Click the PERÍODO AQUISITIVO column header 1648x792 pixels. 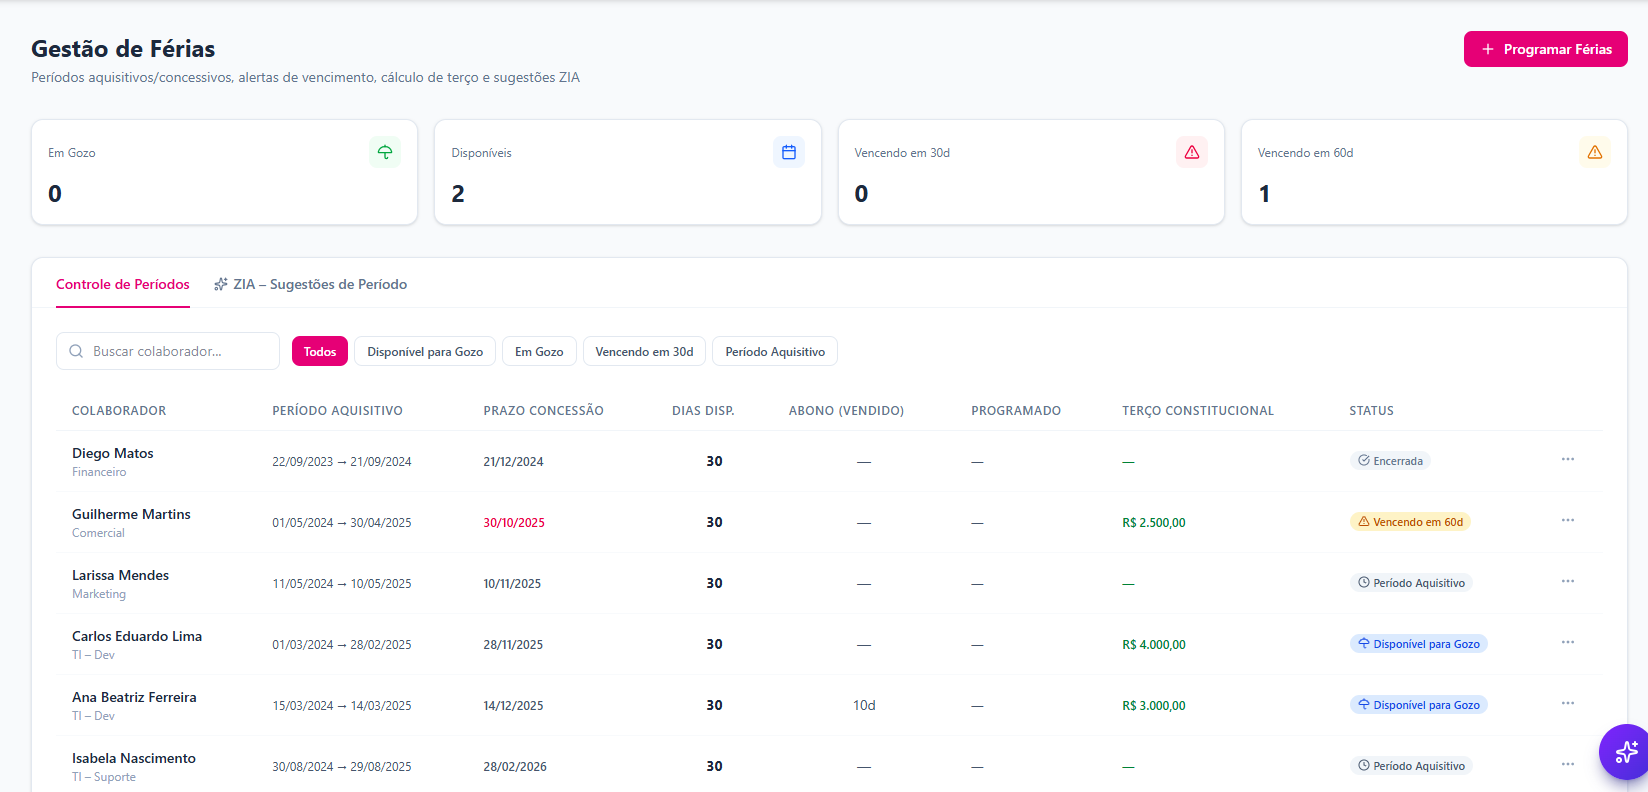pos(337,411)
